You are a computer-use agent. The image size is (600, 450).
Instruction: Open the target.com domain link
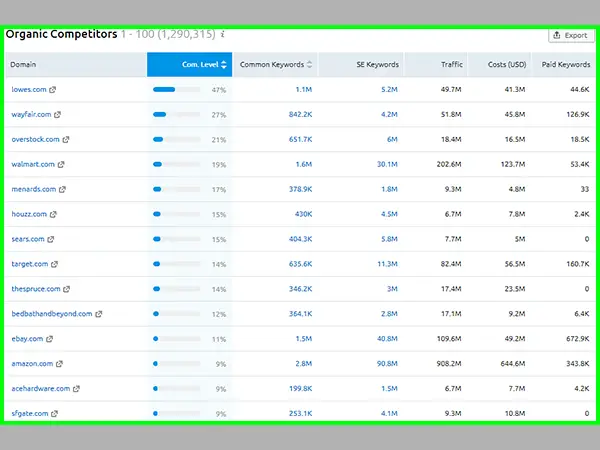click(x=30, y=264)
